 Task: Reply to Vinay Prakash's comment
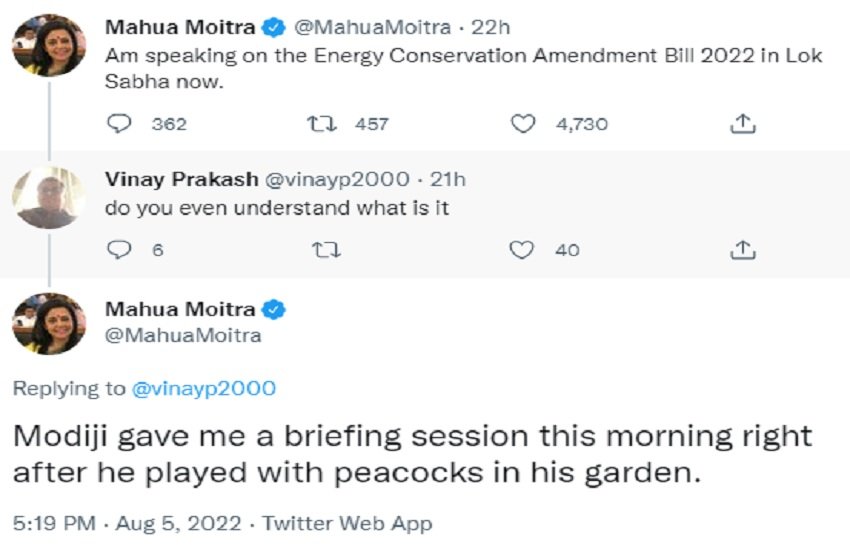point(120,250)
